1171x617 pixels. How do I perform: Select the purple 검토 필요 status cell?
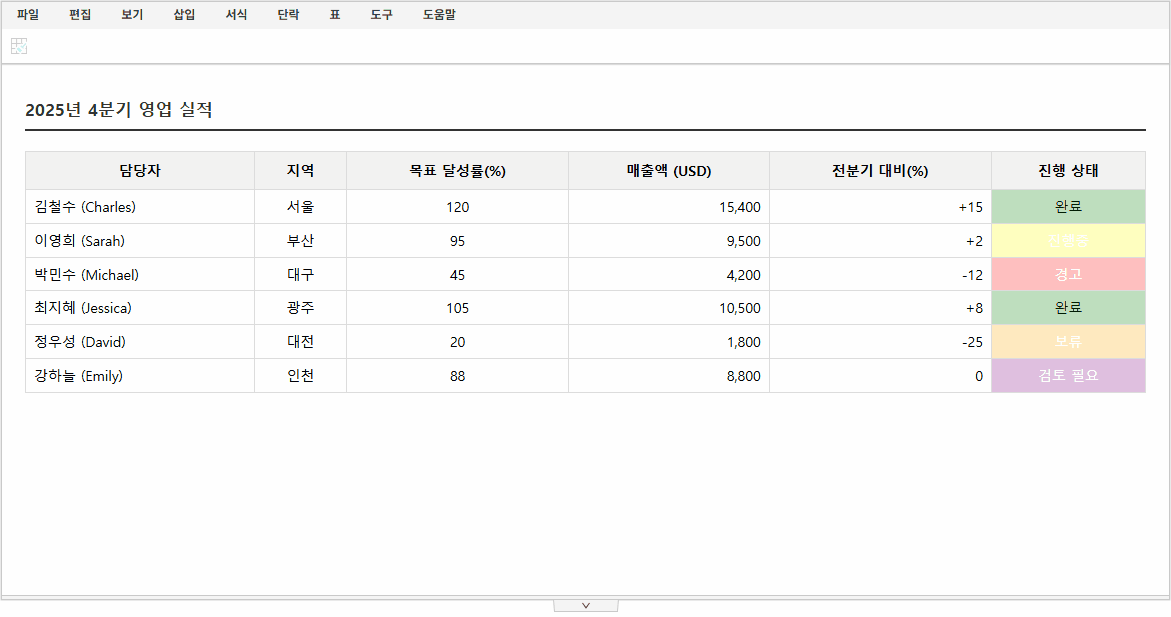point(1068,375)
